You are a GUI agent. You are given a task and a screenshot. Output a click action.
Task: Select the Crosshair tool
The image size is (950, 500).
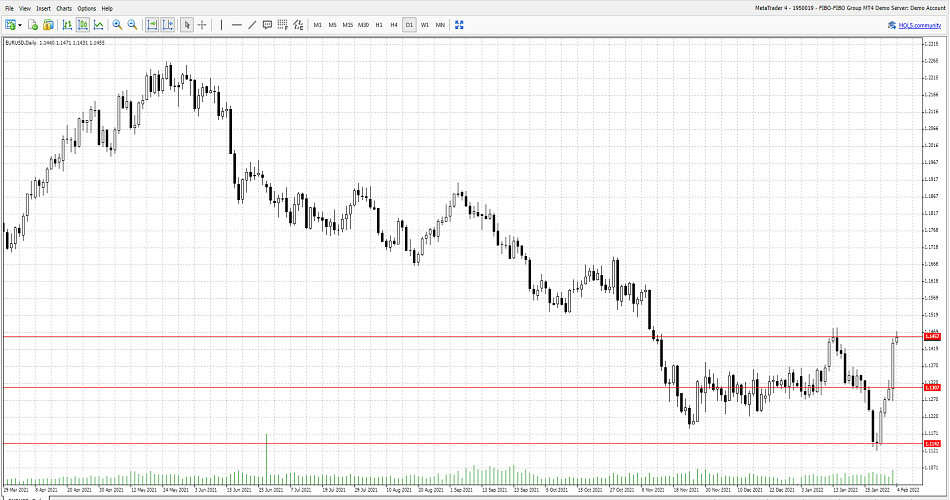pos(202,24)
